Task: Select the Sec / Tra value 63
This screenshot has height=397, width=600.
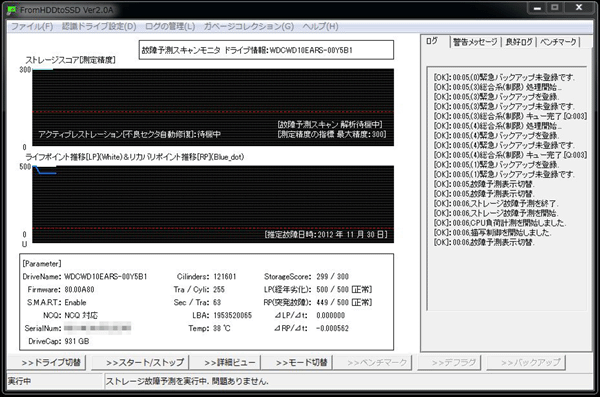Action: pyautogui.click(x=217, y=302)
